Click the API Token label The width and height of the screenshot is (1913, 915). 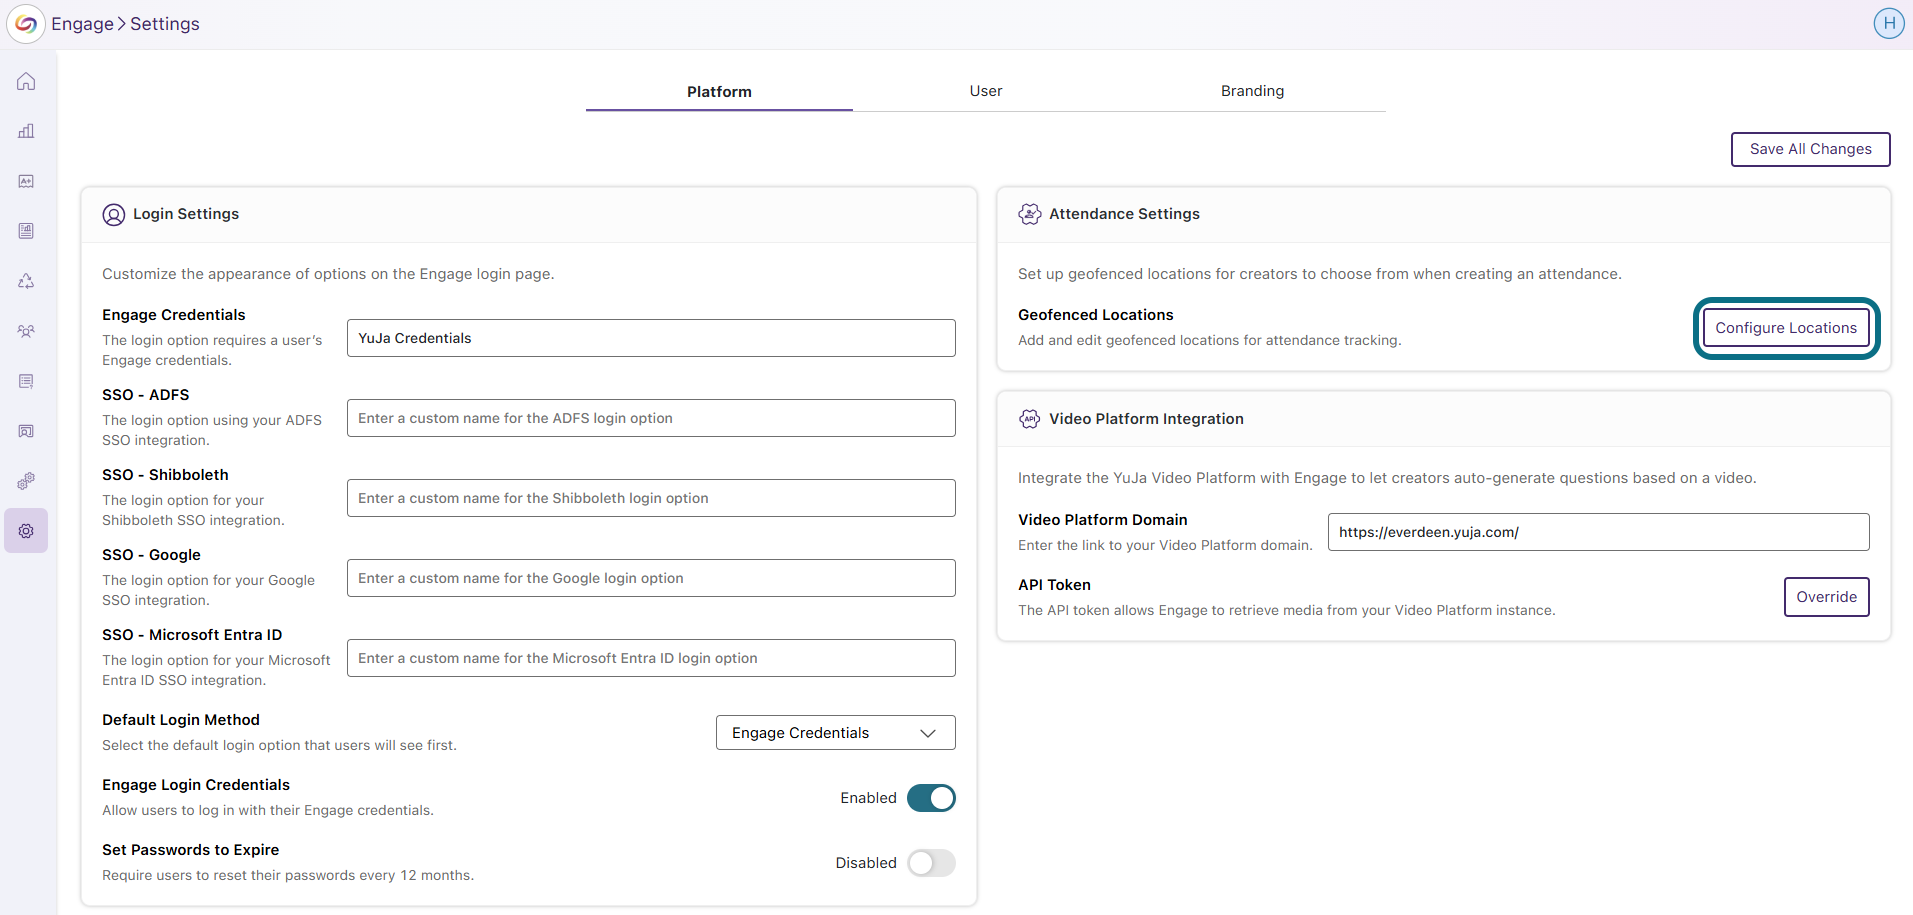1054,585
